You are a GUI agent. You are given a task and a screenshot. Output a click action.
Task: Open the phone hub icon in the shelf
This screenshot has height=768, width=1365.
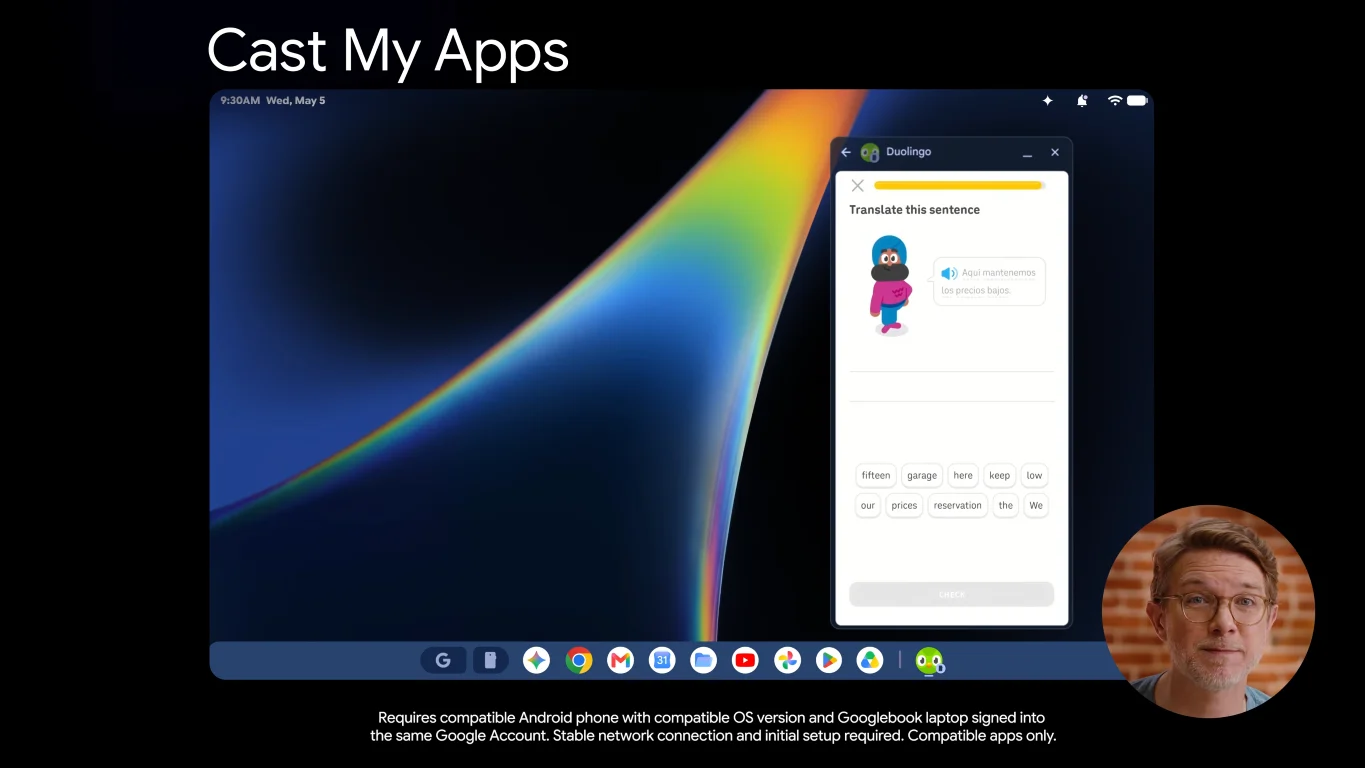[490, 660]
